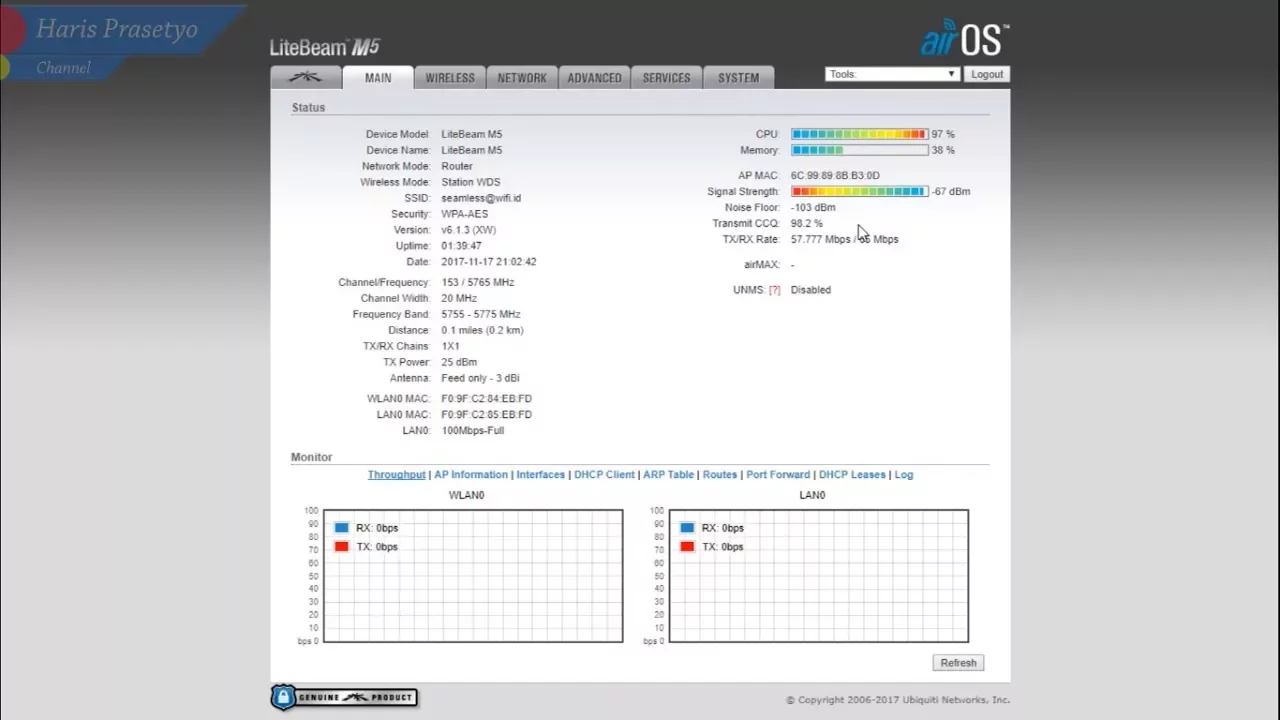Viewport: 1280px width, 720px height.
Task: Click the Wireless Mode value Station WDS
Action: click(471, 182)
